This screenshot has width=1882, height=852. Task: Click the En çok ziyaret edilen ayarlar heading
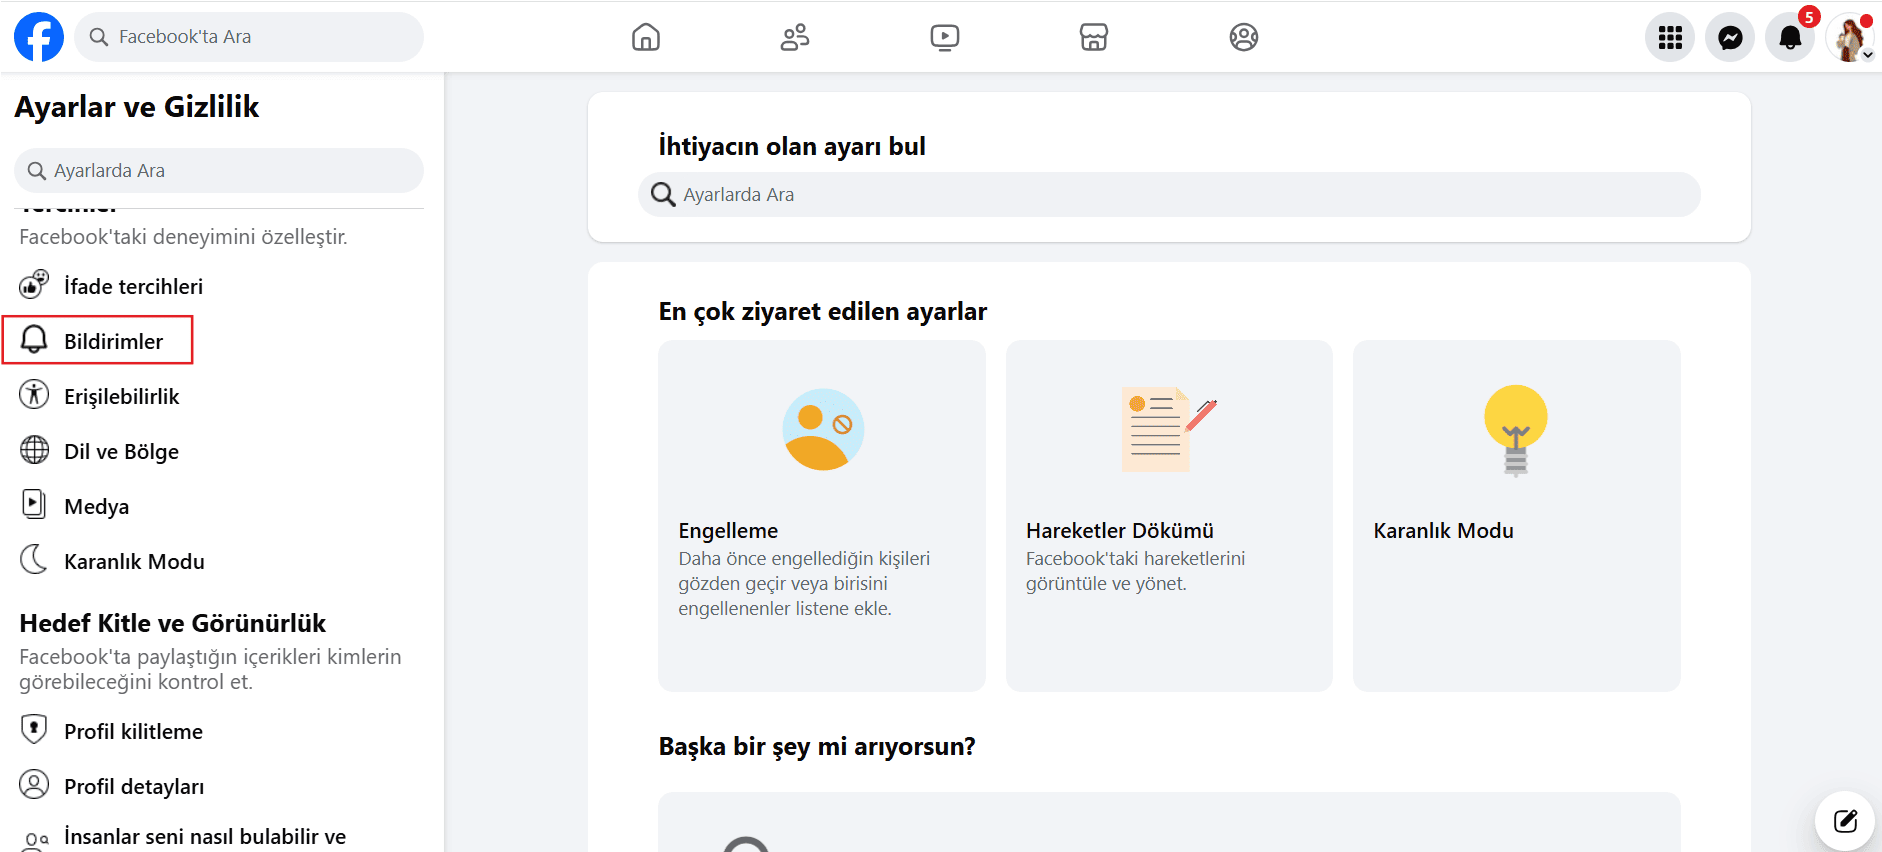(823, 311)
